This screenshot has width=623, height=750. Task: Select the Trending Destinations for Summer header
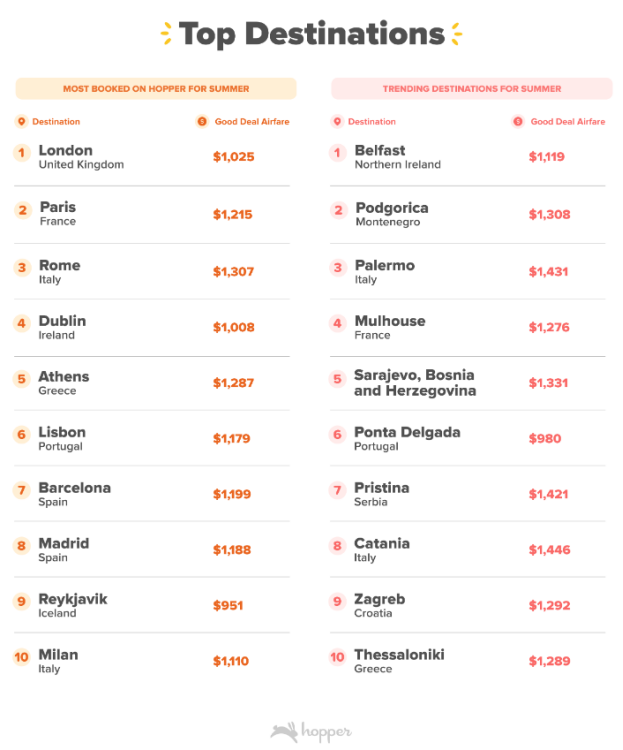click(472, 89)
